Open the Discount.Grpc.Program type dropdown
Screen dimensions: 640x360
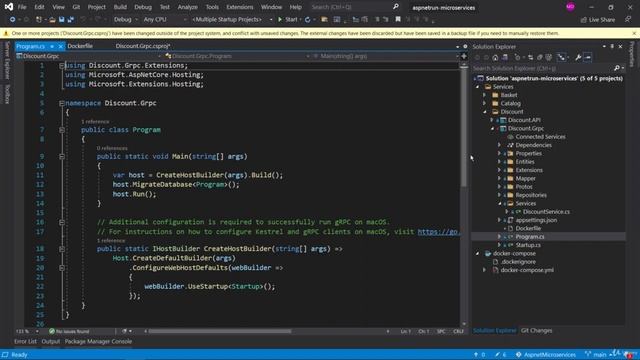pyautogui.click(x=237, y=56)
